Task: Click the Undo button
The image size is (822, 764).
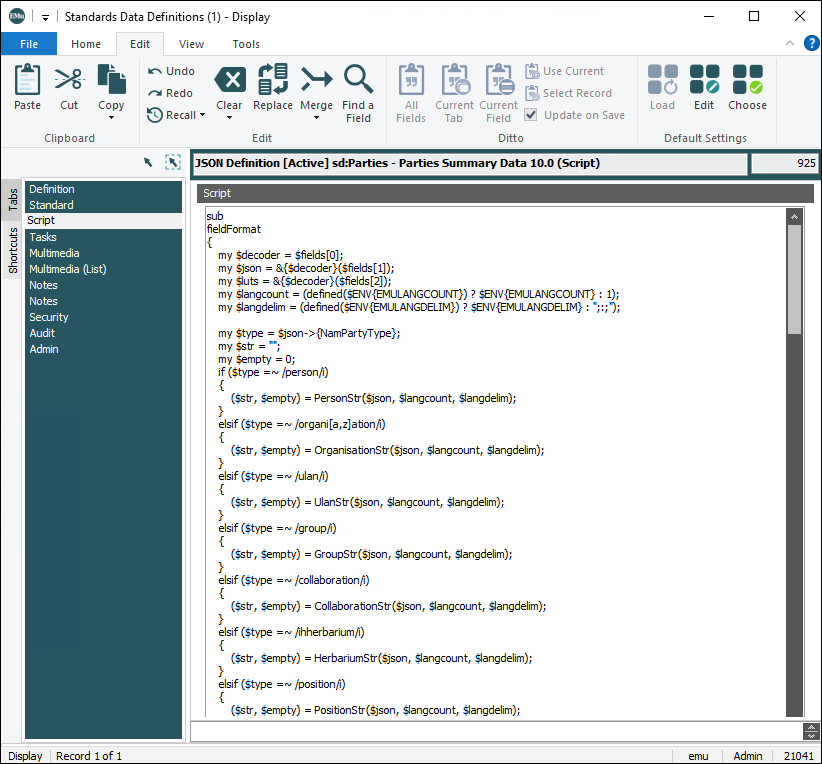Action: click(171, 71)
